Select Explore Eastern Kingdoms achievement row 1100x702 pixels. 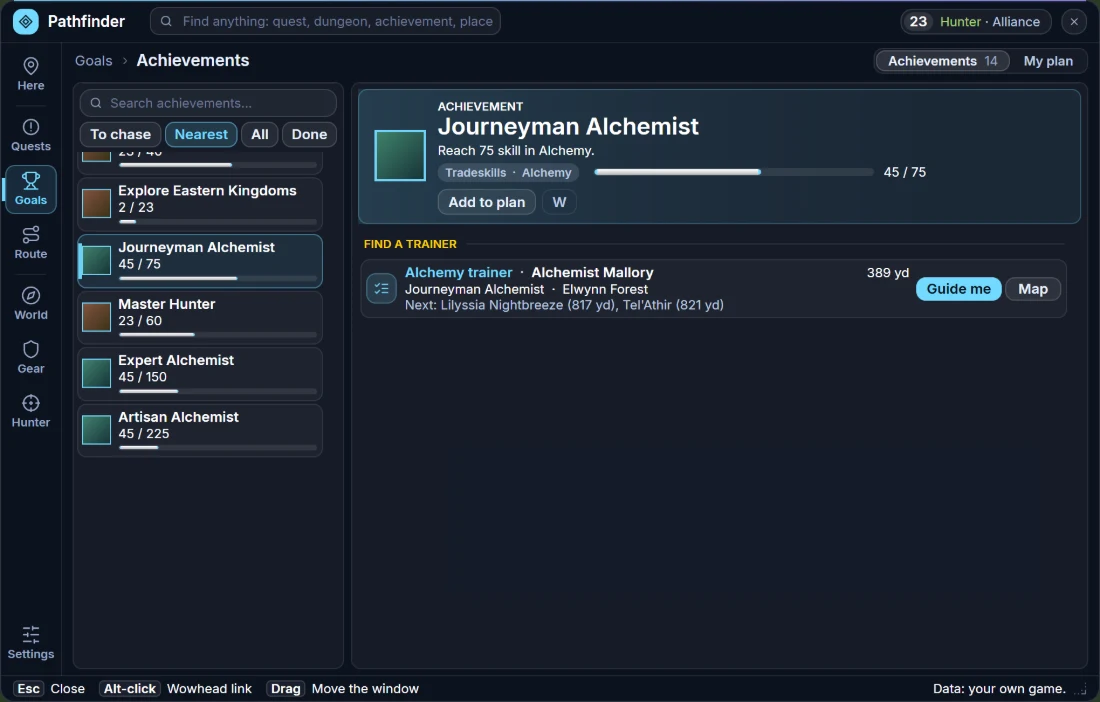pyautogui.click(x=200, y=204)
